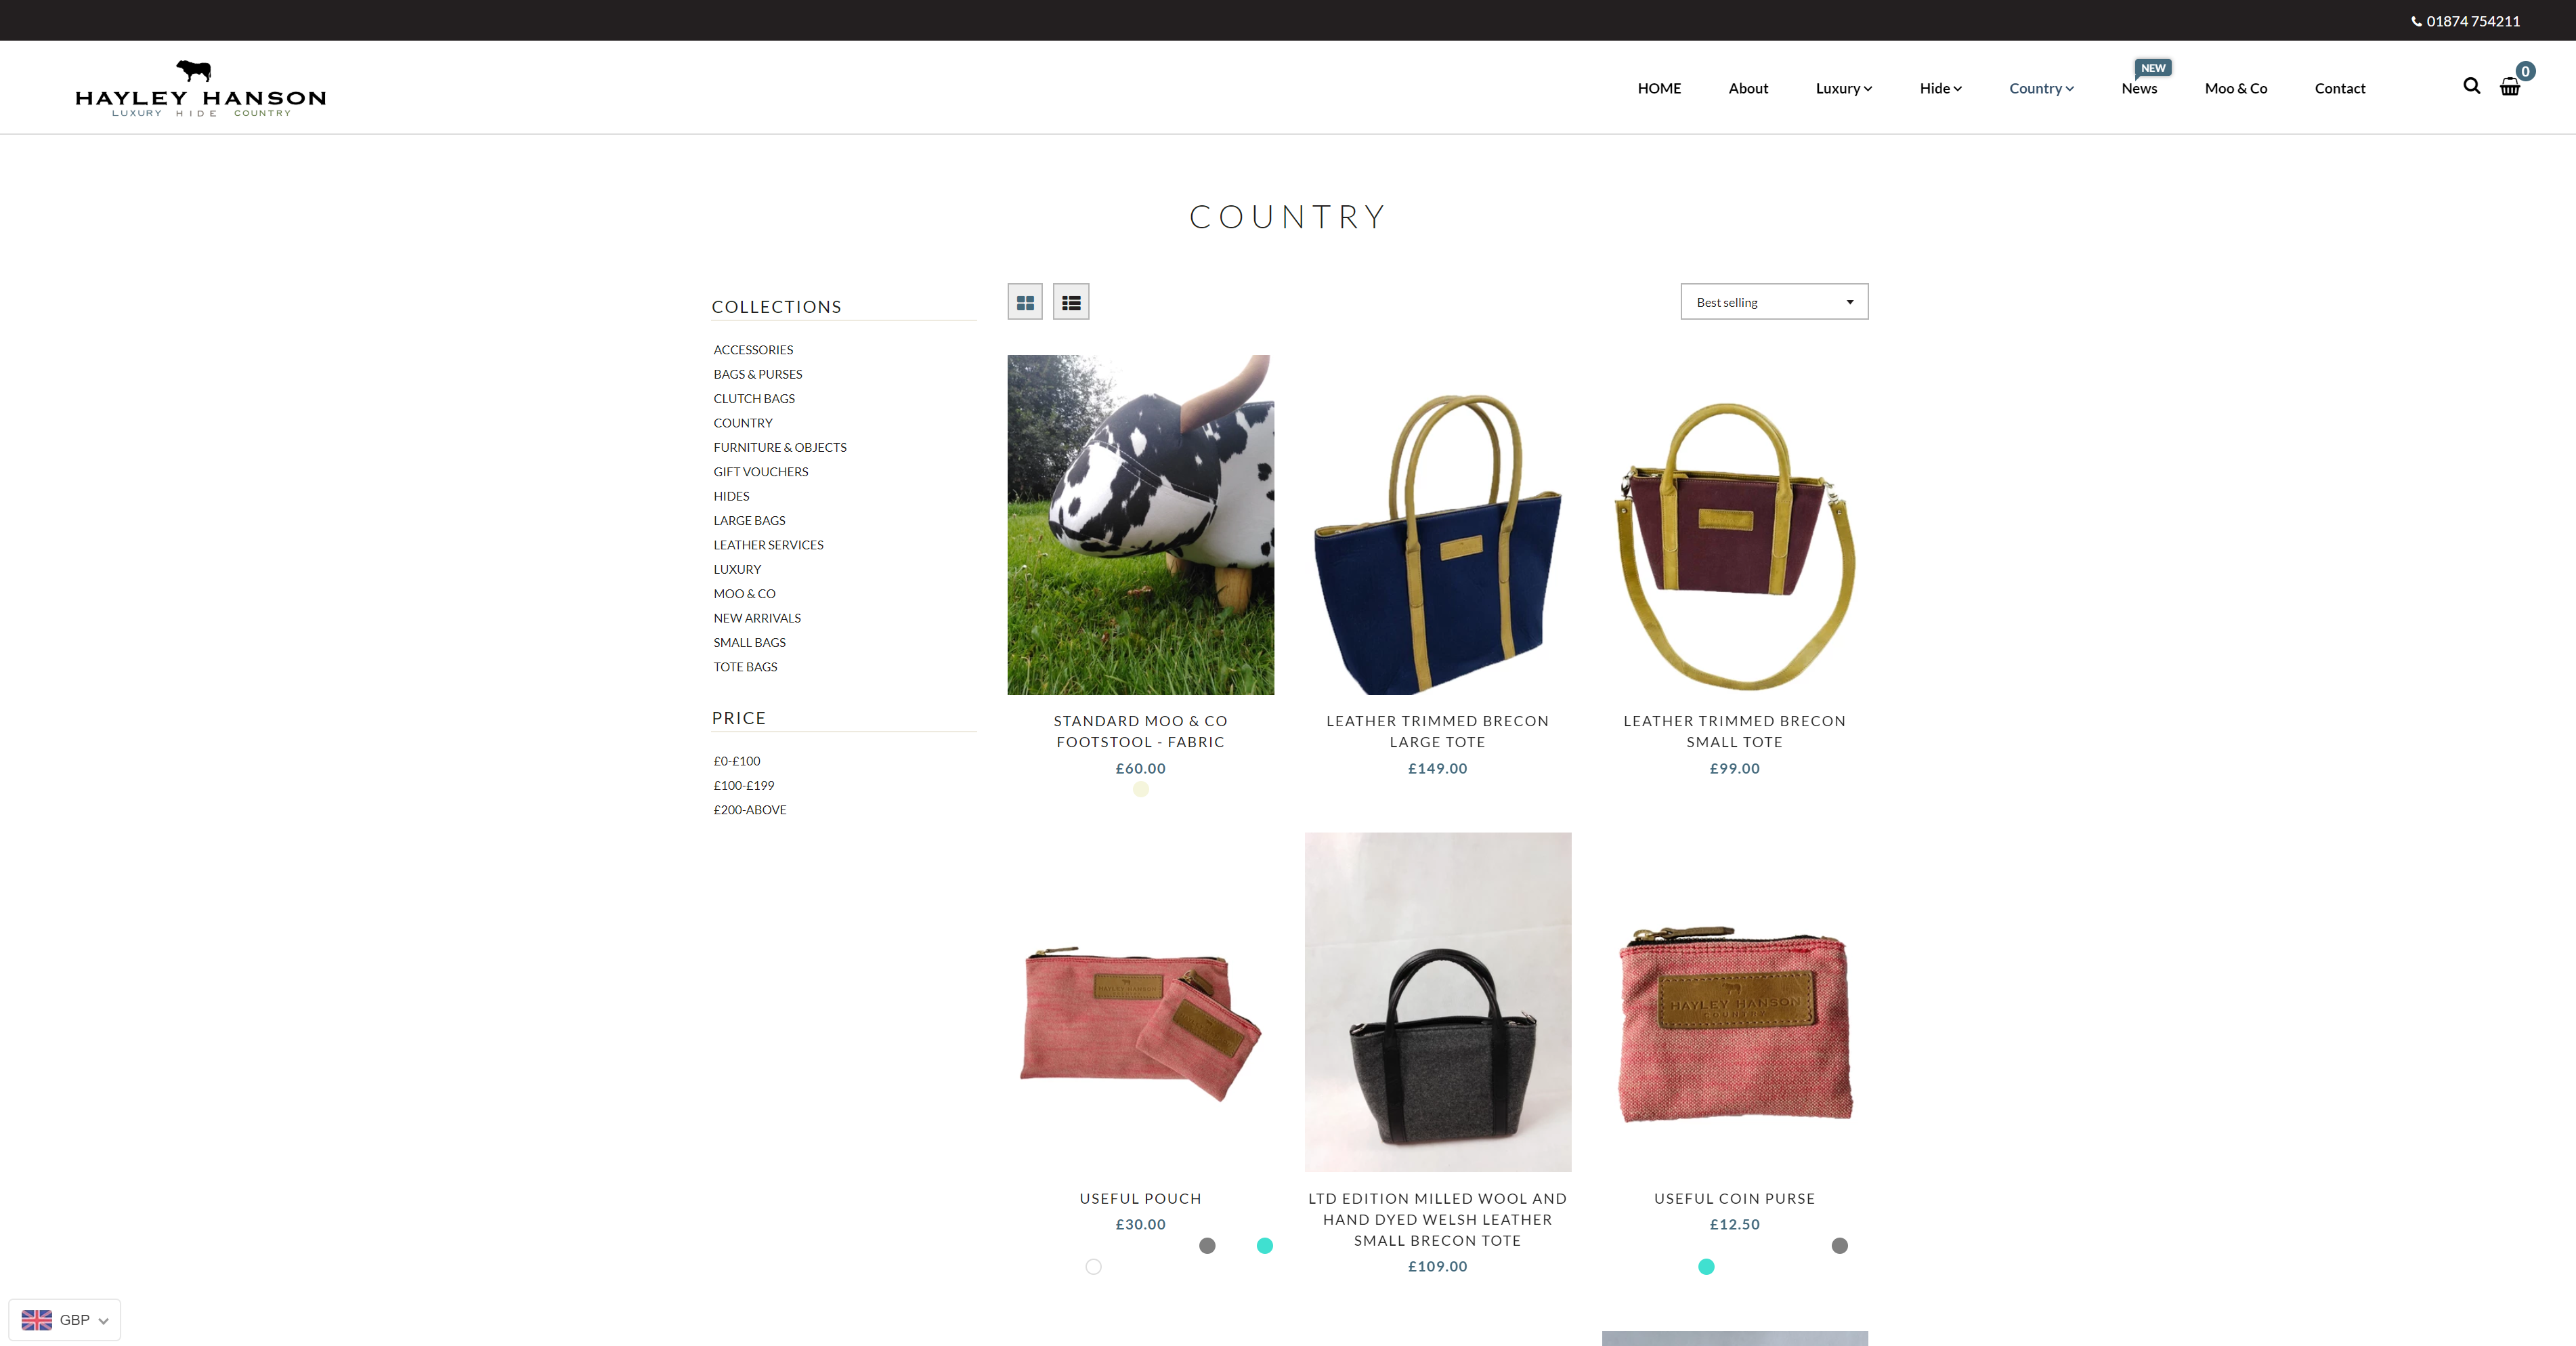Click the UK flag currency icon
Screen dimensions: 2576x1346
pos(37,1320)
